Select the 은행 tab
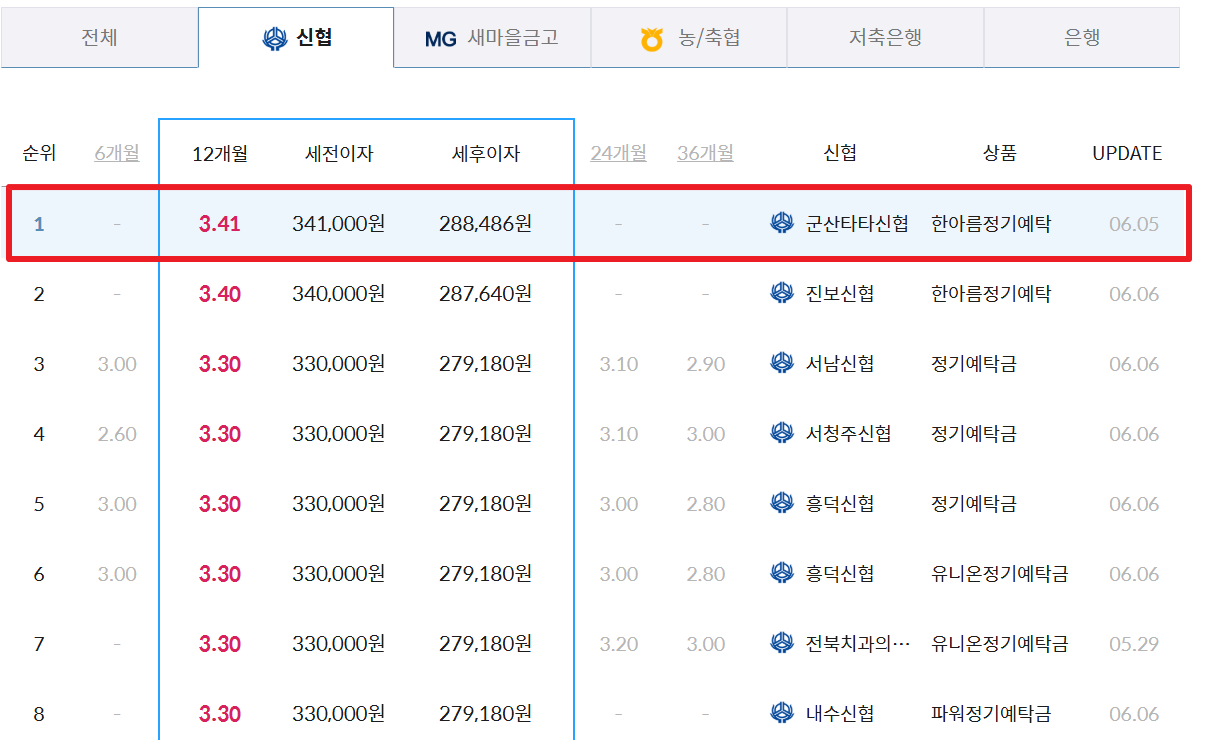 click(1082, 38)
